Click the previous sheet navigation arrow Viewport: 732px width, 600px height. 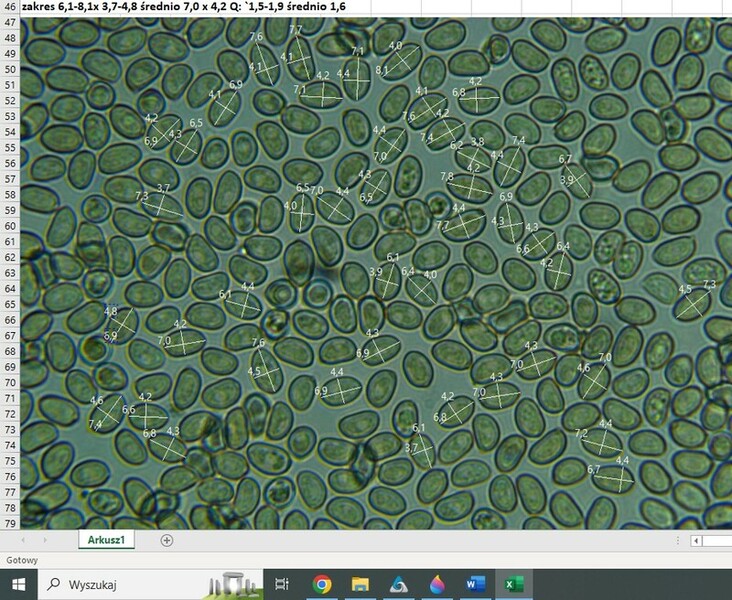pyautogui.click(x=23, y=540)
